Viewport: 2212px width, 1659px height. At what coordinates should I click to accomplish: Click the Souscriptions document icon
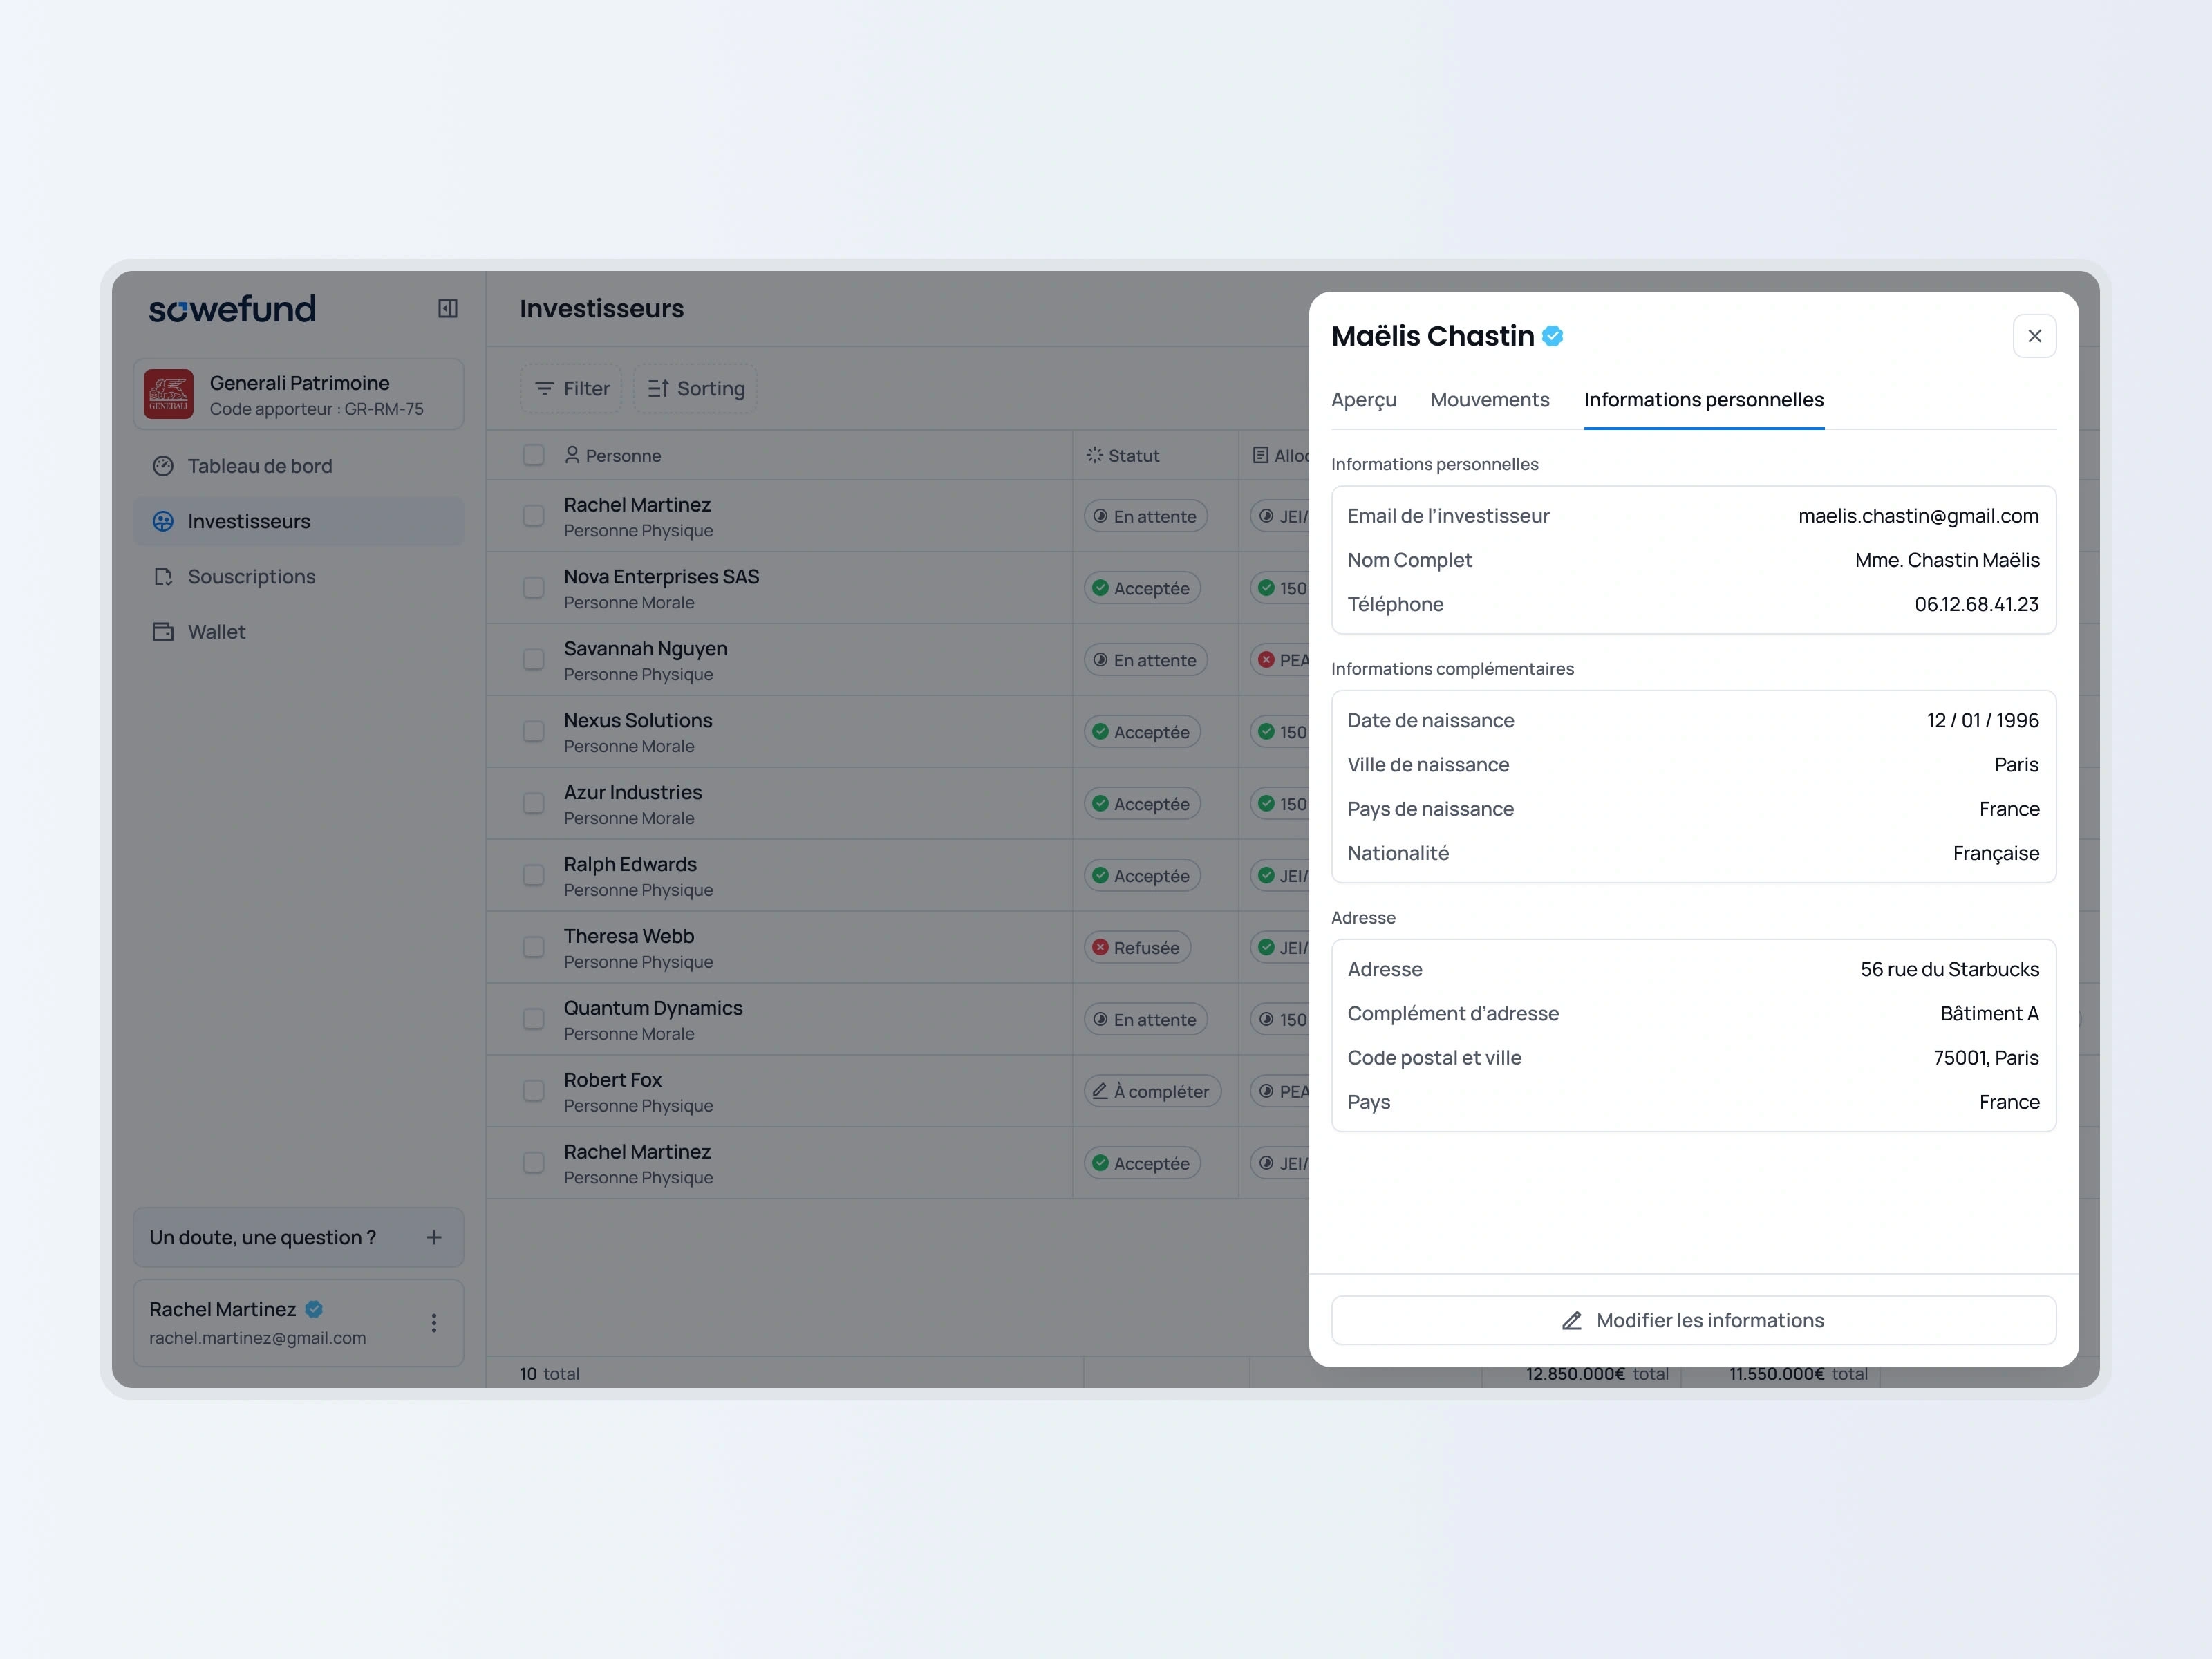click(163, 577)
